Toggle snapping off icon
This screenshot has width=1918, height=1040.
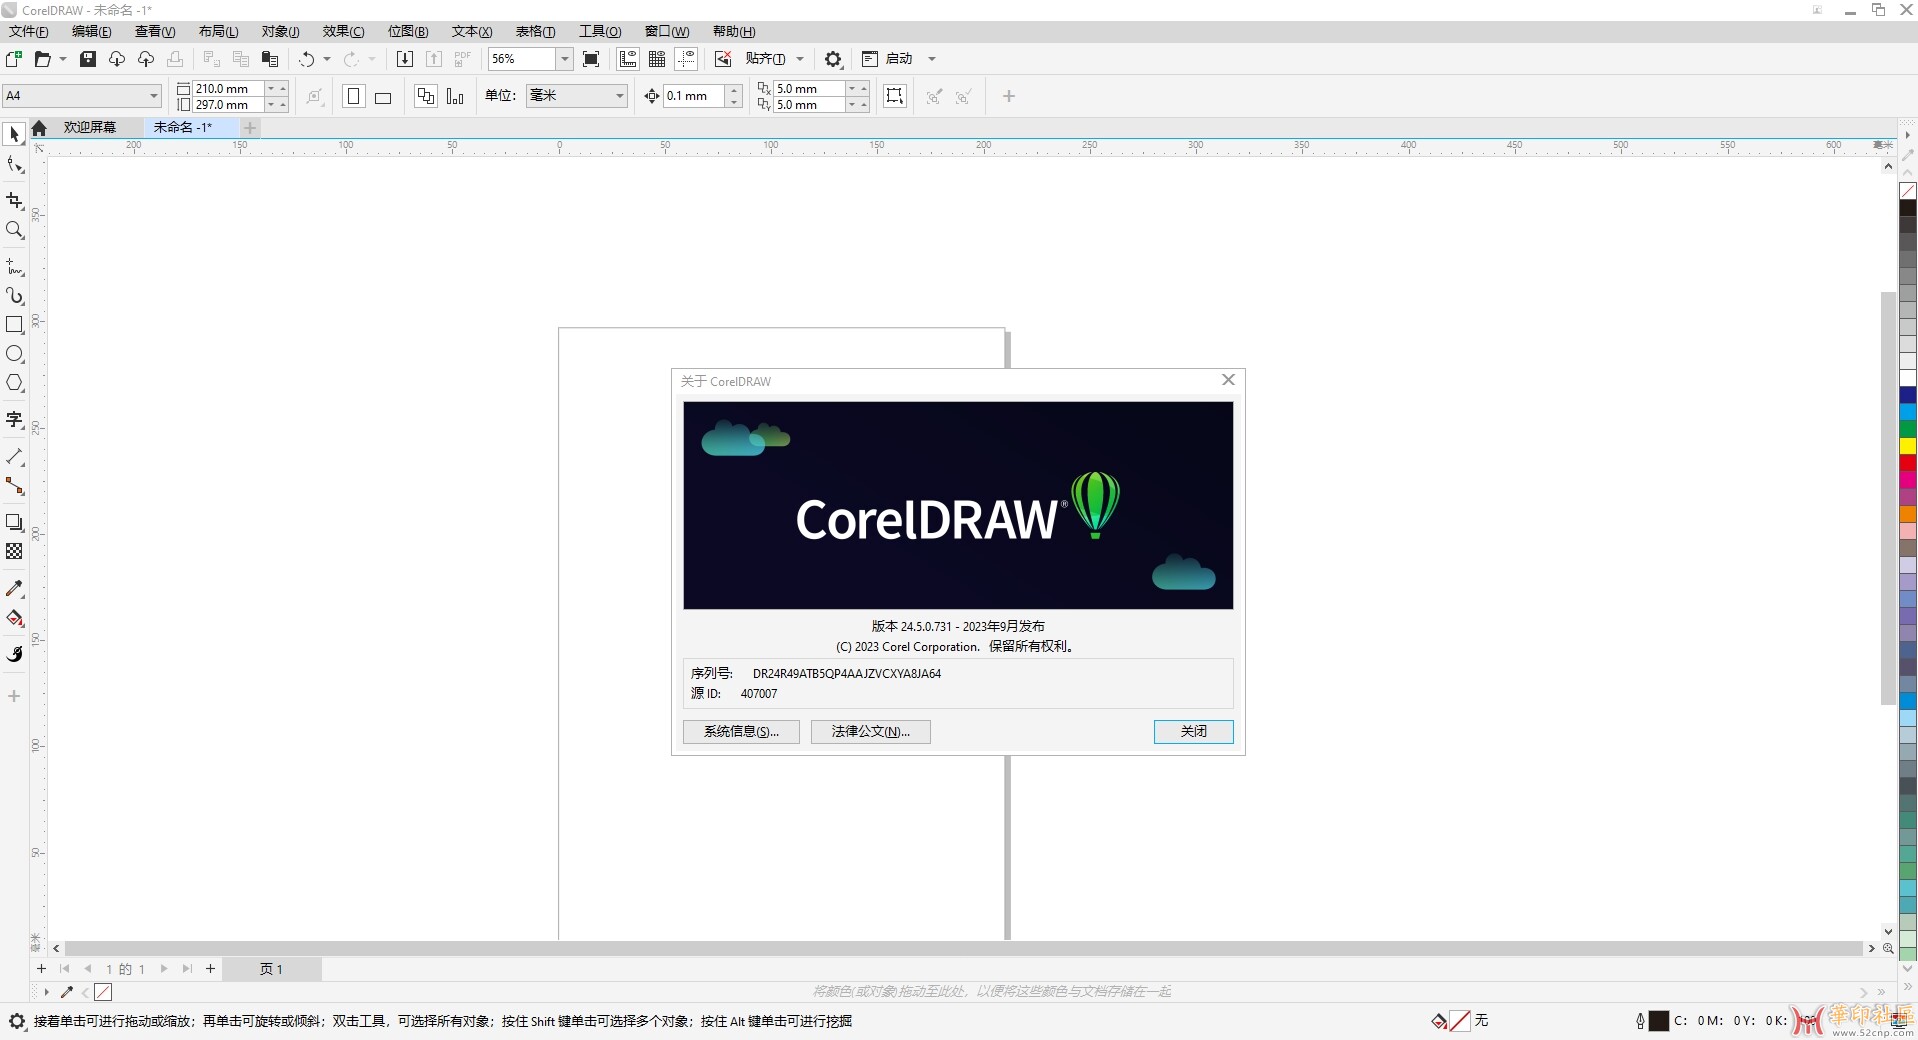click(723, 59)
